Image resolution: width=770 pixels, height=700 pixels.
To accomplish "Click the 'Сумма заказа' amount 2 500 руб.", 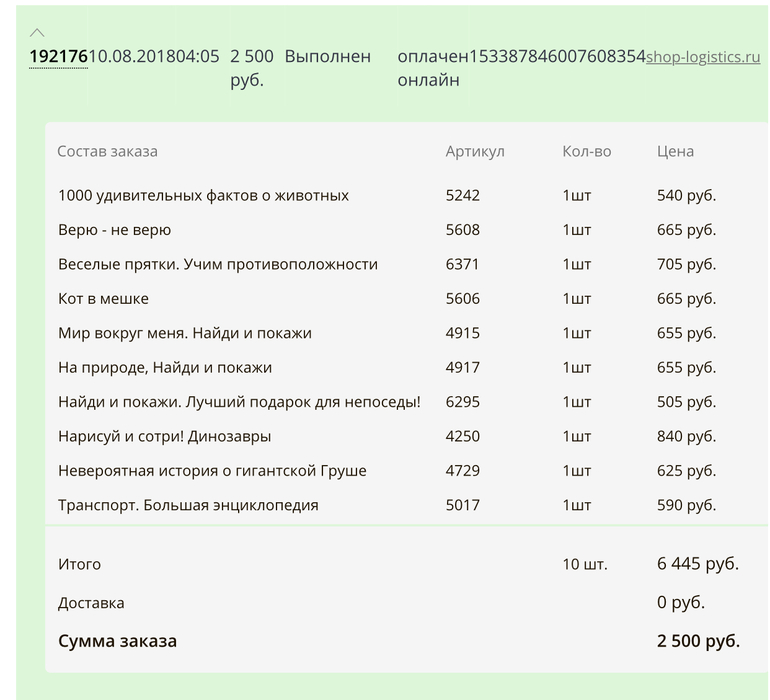I will [698, 641].
